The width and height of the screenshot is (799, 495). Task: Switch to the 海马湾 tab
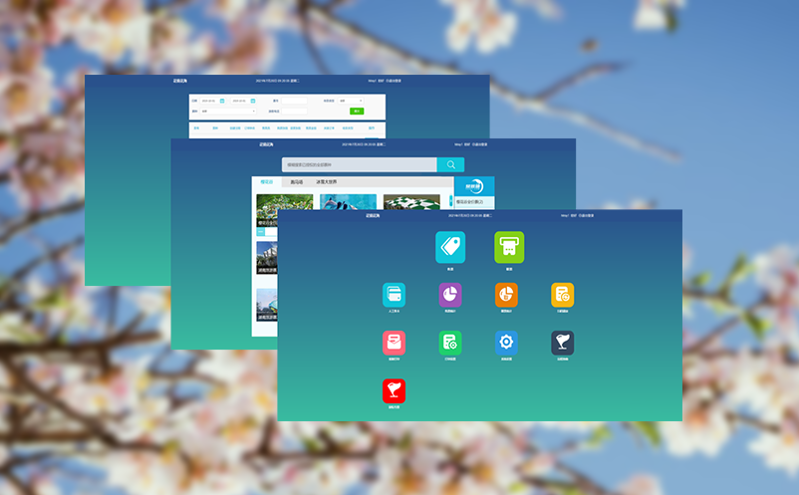(297, 182)
